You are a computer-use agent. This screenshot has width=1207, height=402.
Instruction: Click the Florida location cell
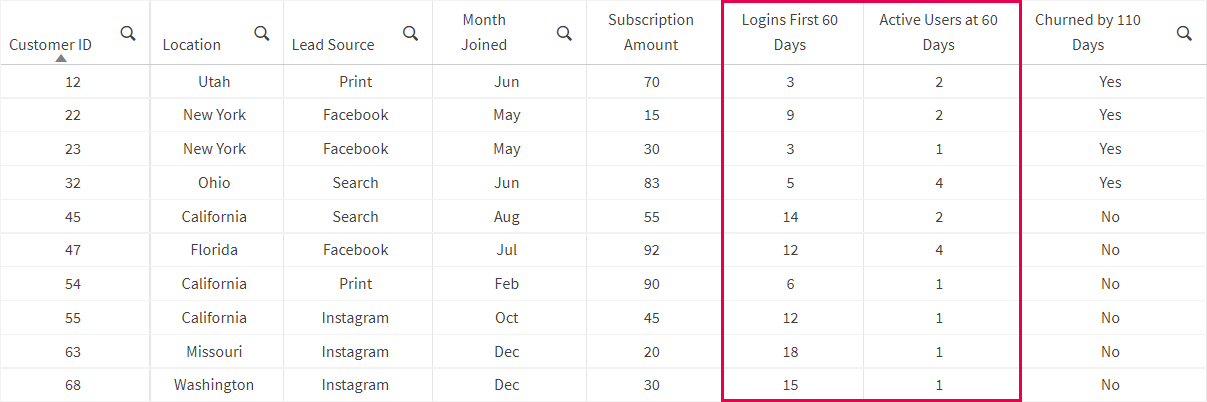(214, 250)
